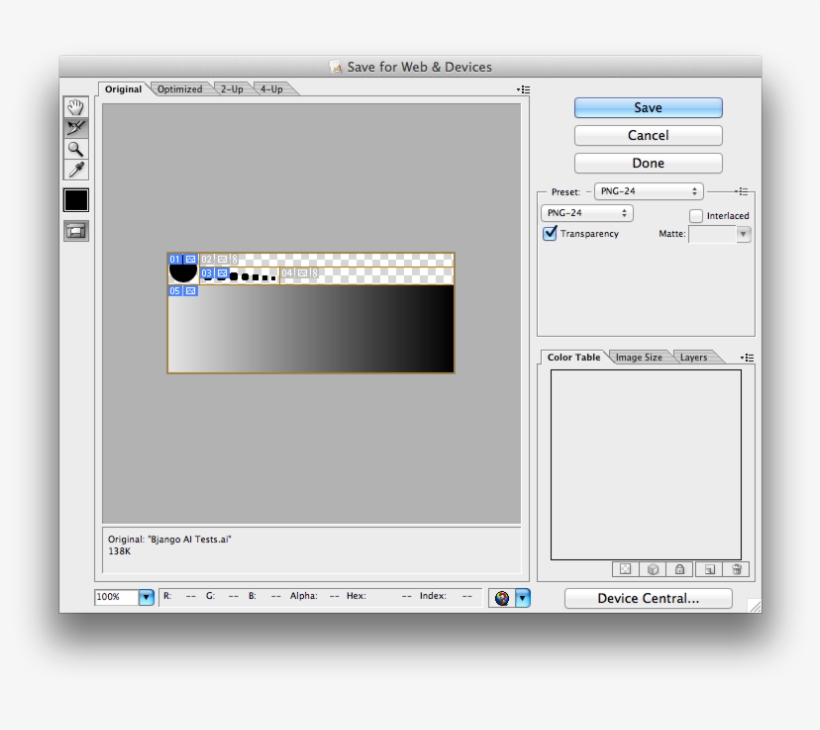Click the map to transparency icon
Viewport: 820px width, 730px height.
pyautogui.click(x=625, y=569)
